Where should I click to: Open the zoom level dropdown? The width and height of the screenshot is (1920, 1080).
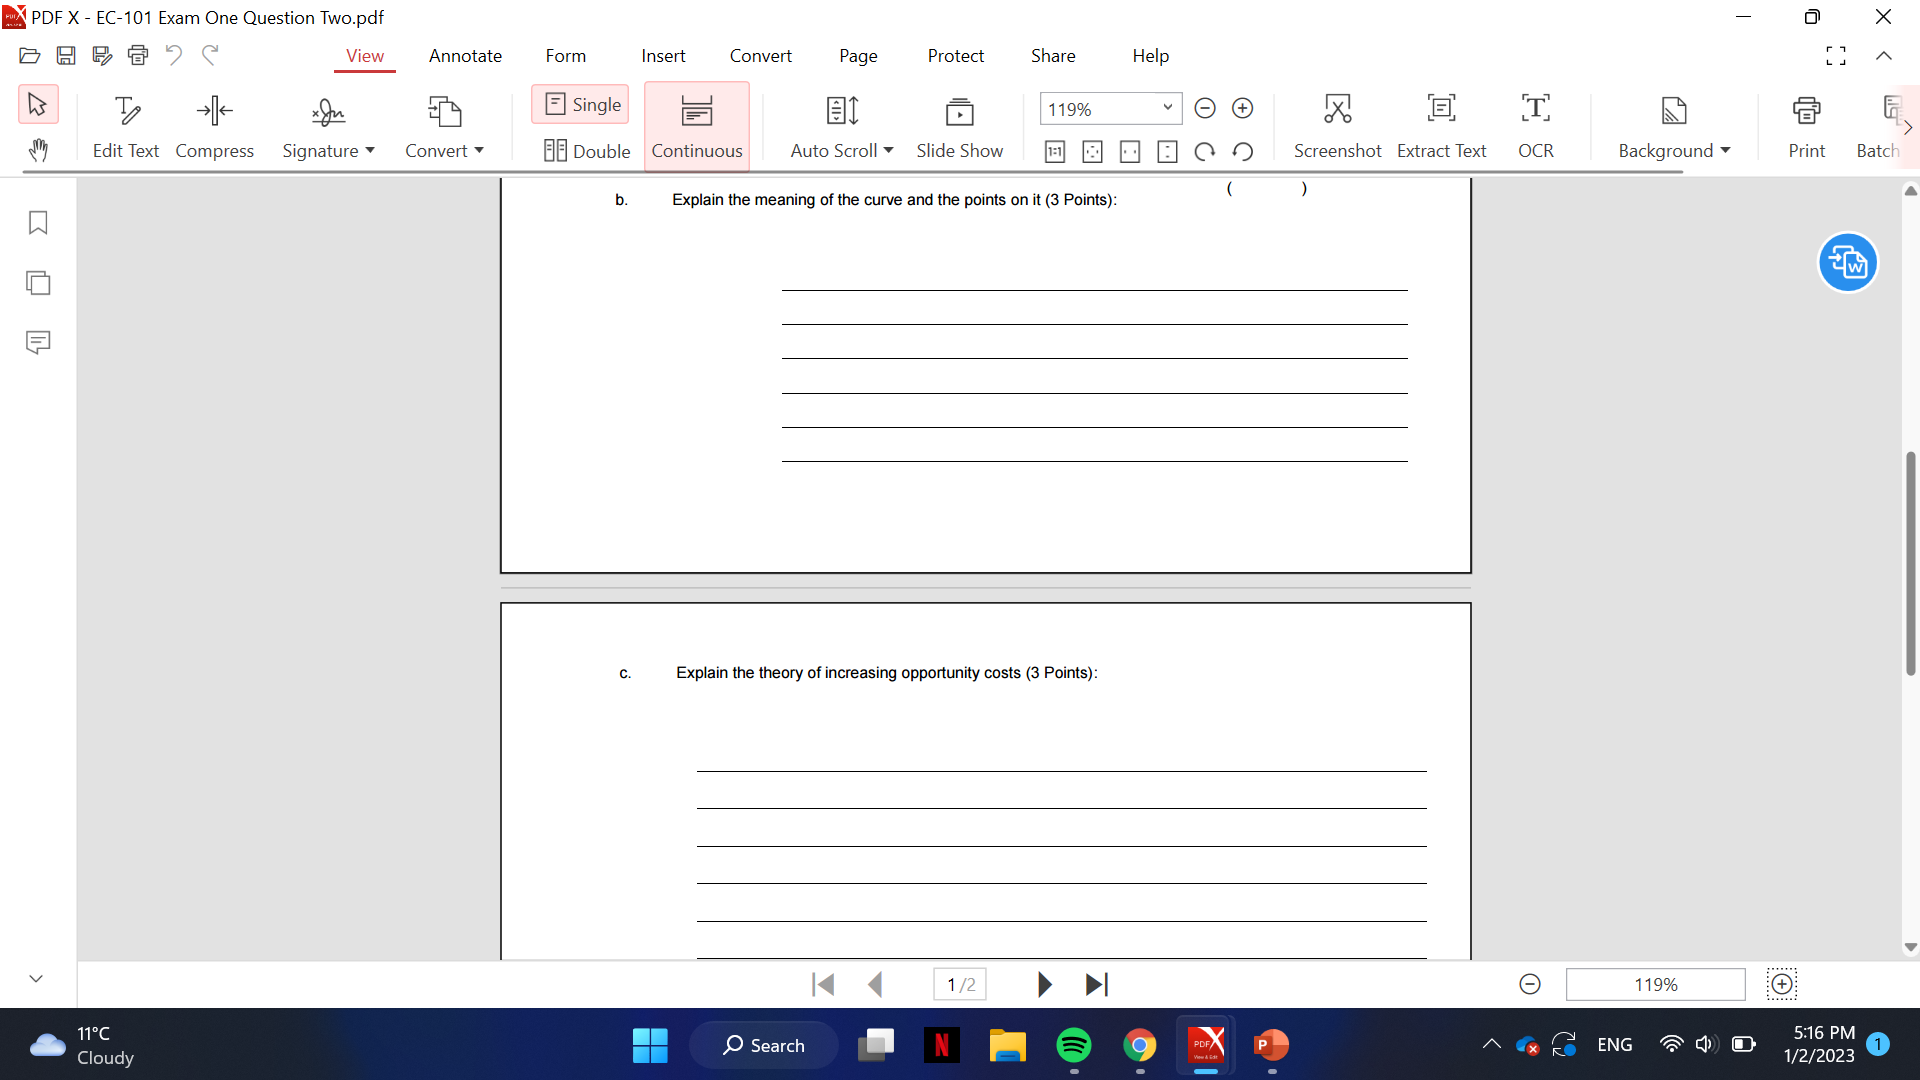pyautogui.click(x=1166, y=108)
